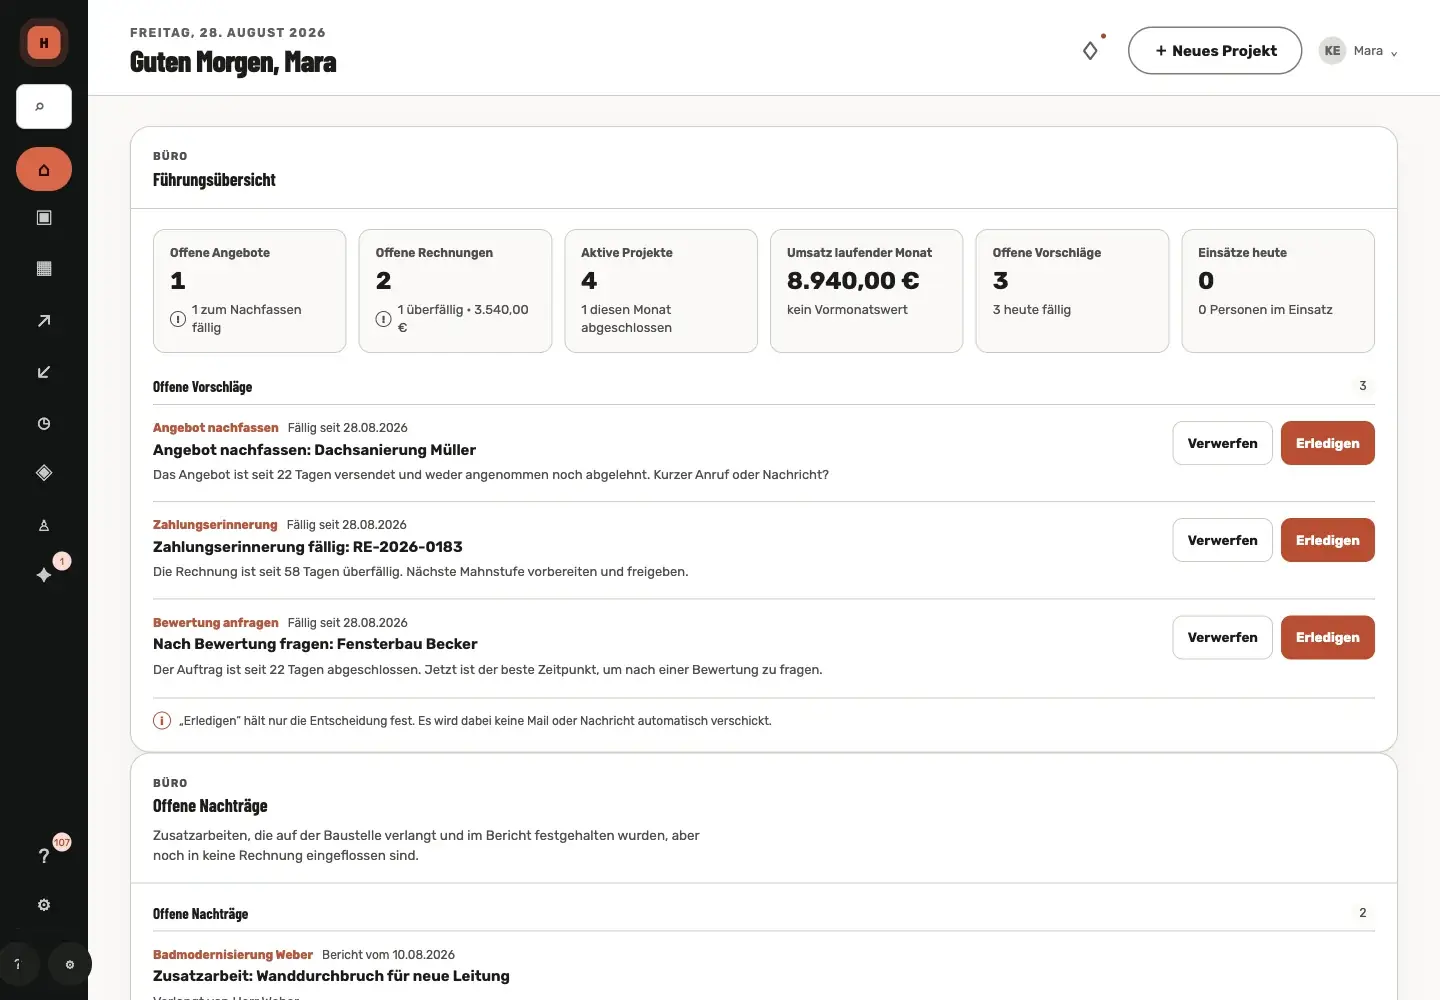
Task: Click the count badge 3 beside Offene Vorschläge
Action: click(x=1362, y=386)
